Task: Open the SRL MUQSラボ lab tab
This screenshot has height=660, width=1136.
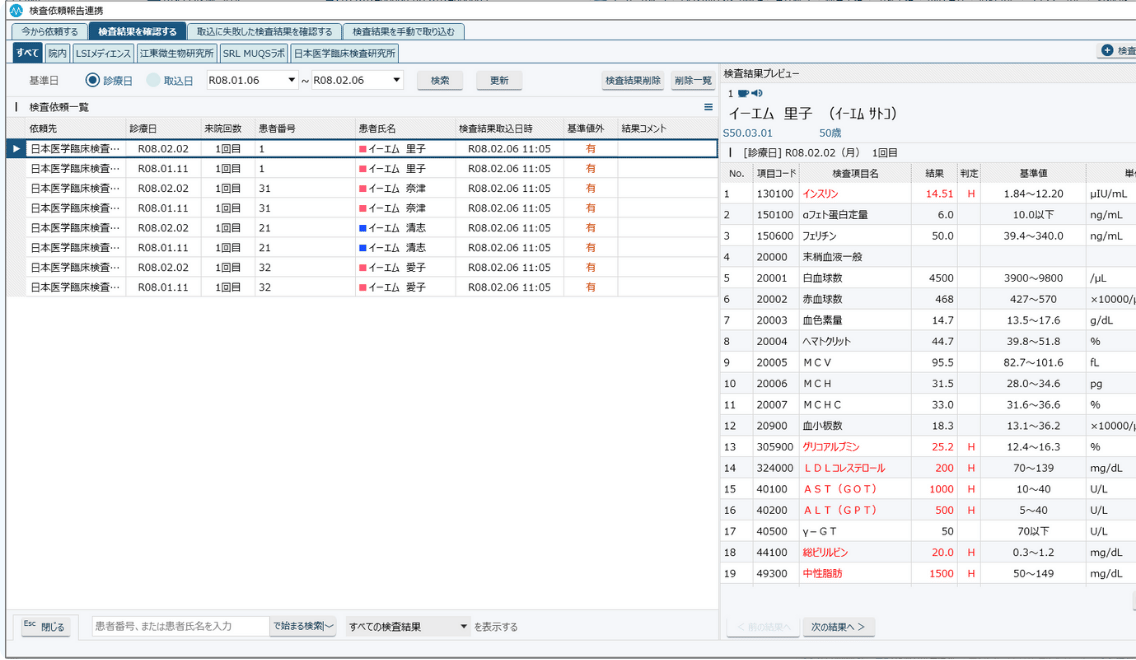Action: pyautogui.click(x=254, y=52)
